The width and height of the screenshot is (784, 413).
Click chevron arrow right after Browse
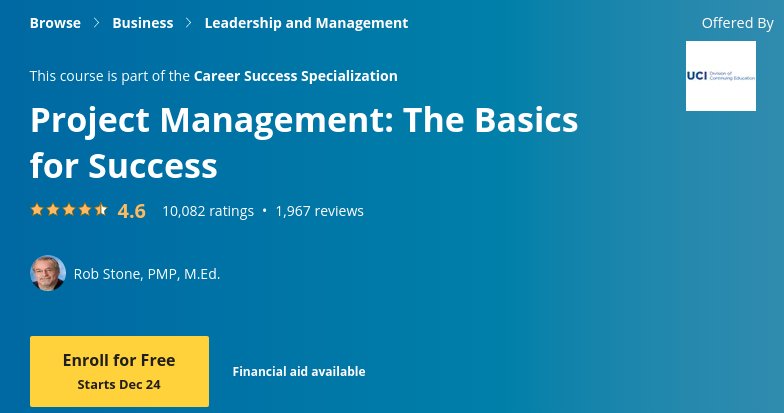point(97,23)
